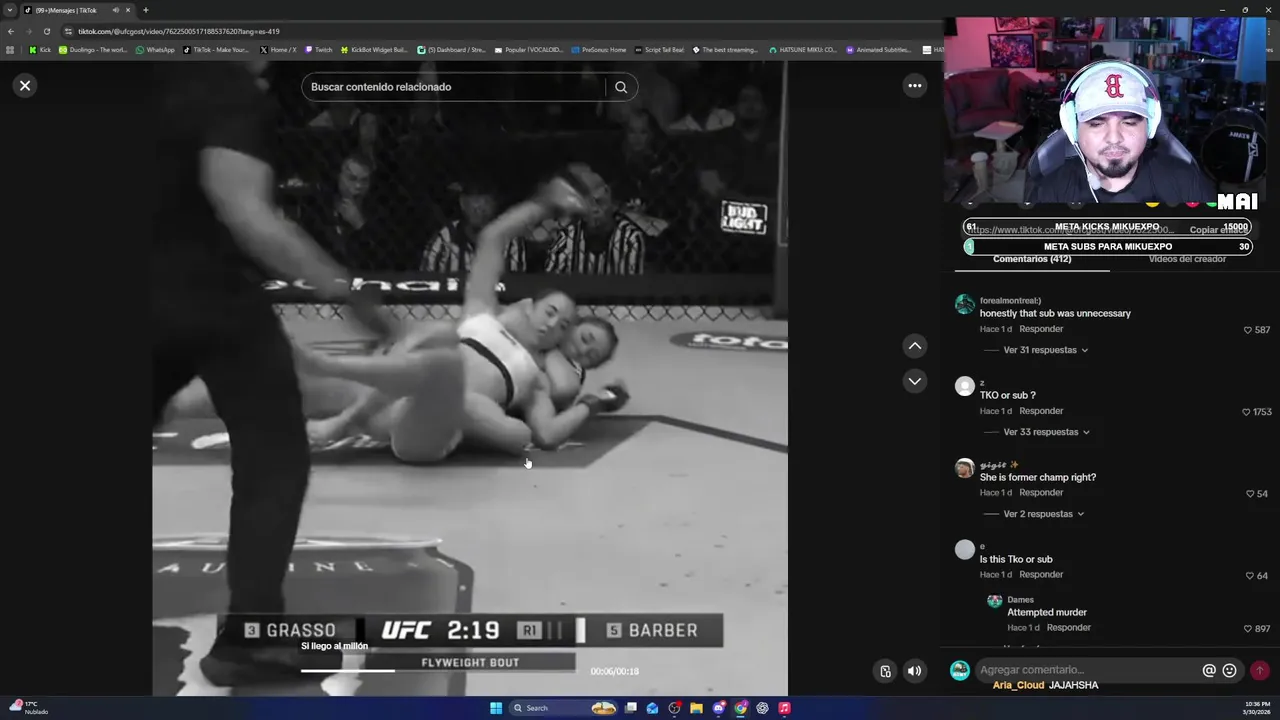Close the '(99+) Mensajes | TikTok' browser tab
This screenshot has width=1280, height=720.
point(128,10)
